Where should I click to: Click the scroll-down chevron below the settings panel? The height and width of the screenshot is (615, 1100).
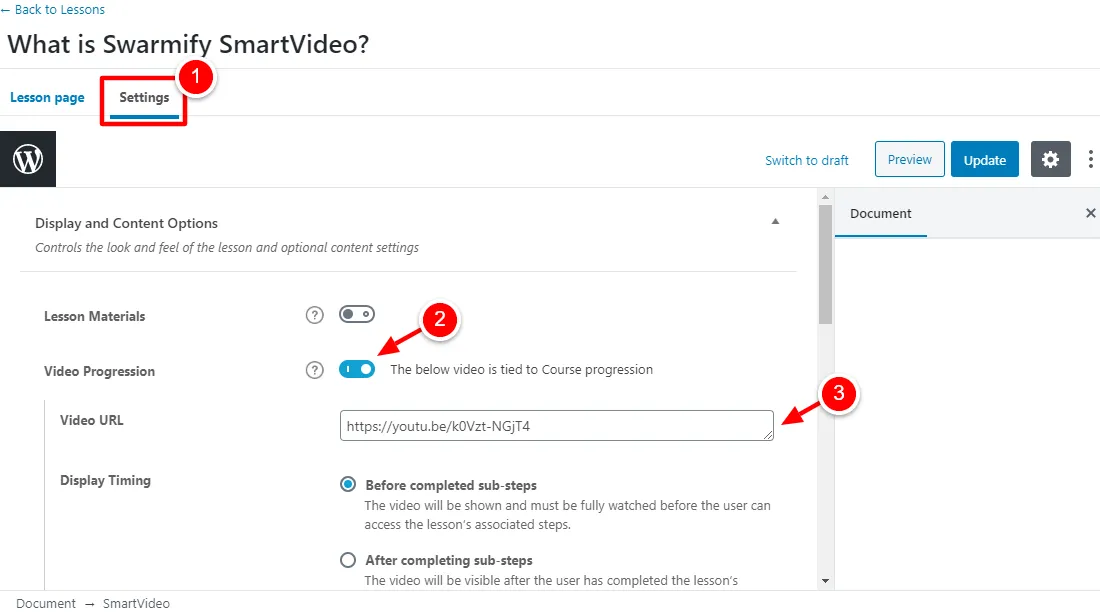825,580
